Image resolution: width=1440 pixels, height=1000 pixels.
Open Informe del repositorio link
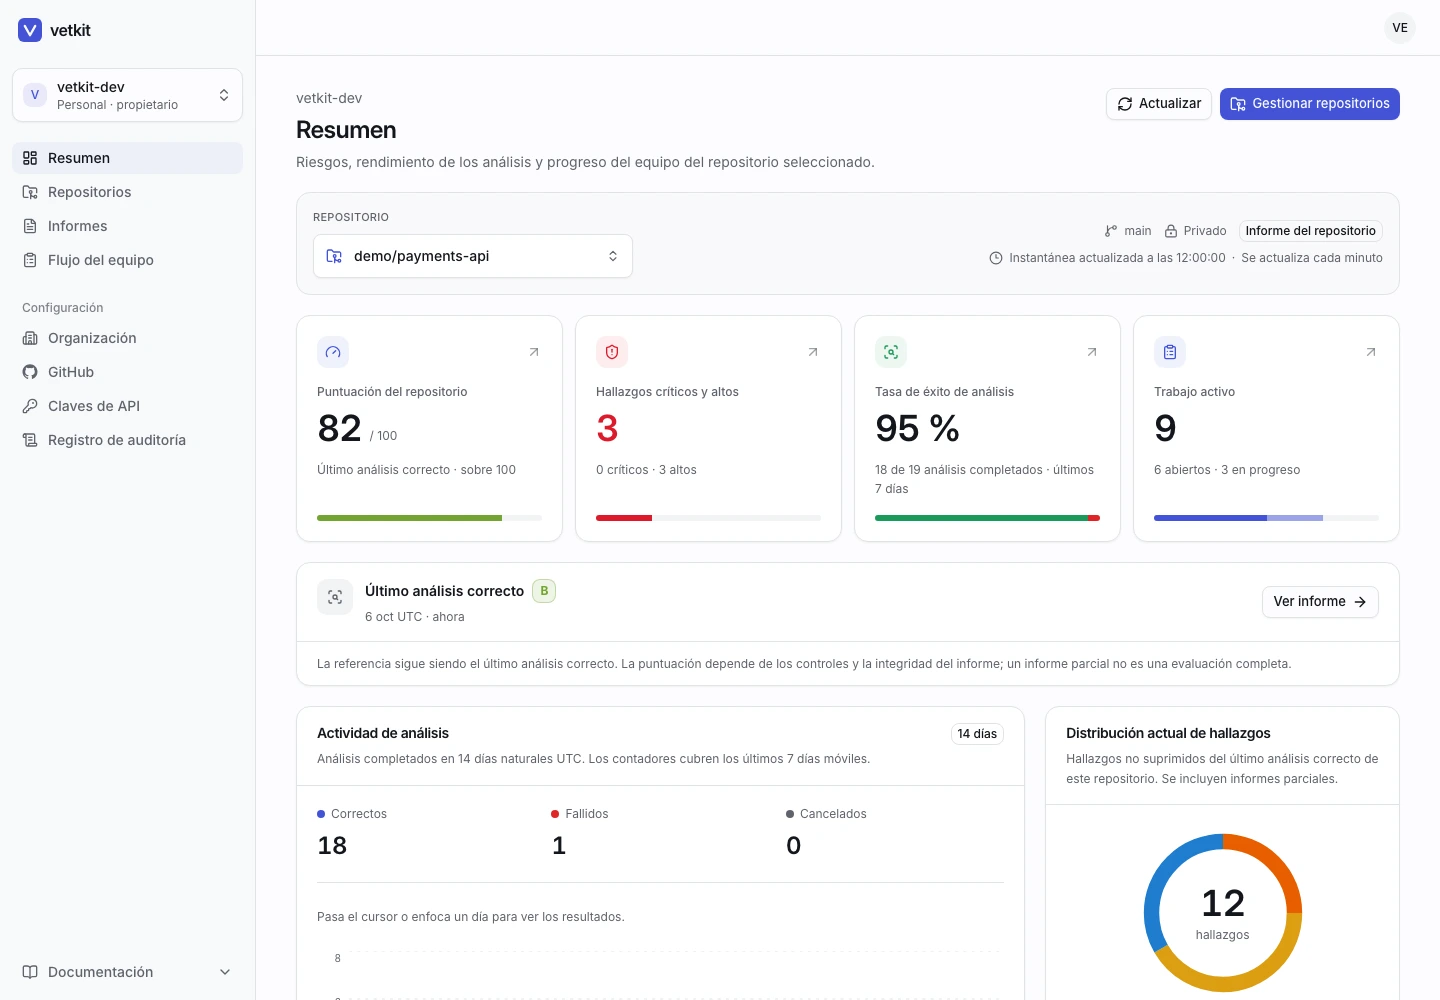[x=1311, y=231]
